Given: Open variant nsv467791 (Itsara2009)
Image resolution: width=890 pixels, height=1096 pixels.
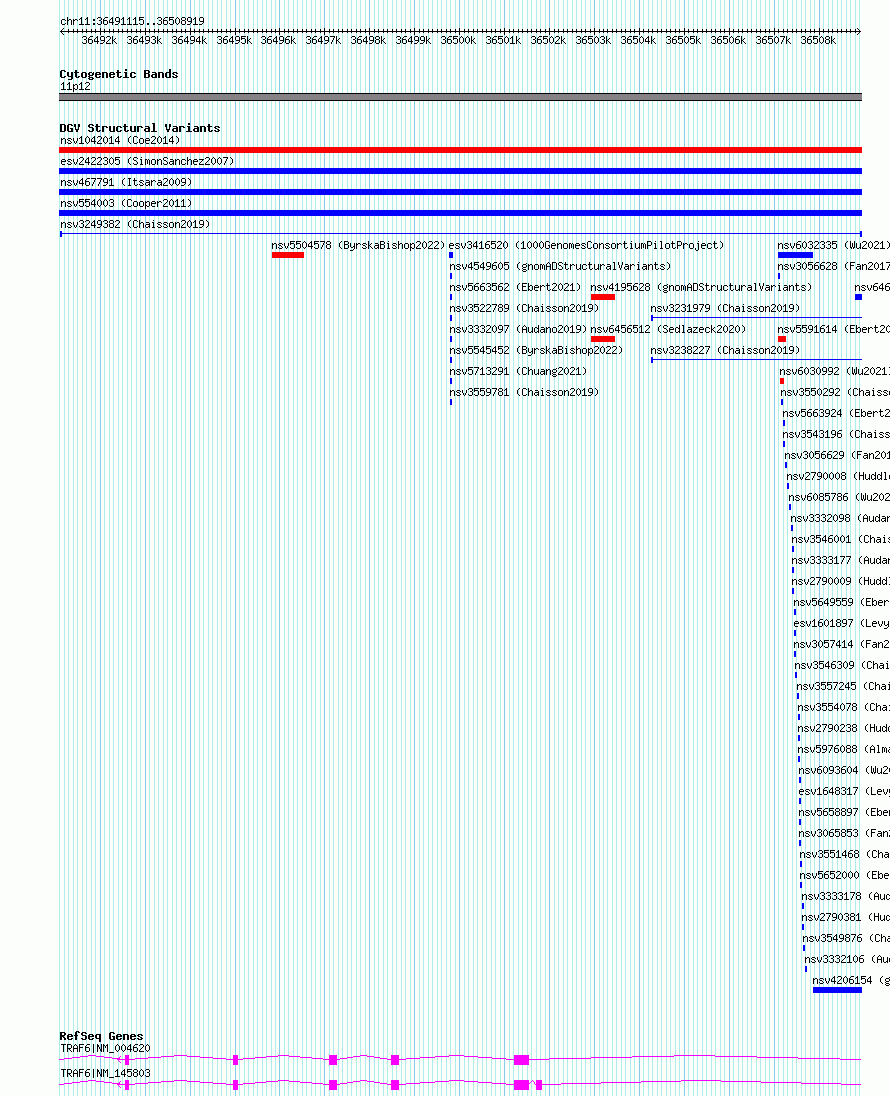Looking at the screenshot, I should 126,182.
